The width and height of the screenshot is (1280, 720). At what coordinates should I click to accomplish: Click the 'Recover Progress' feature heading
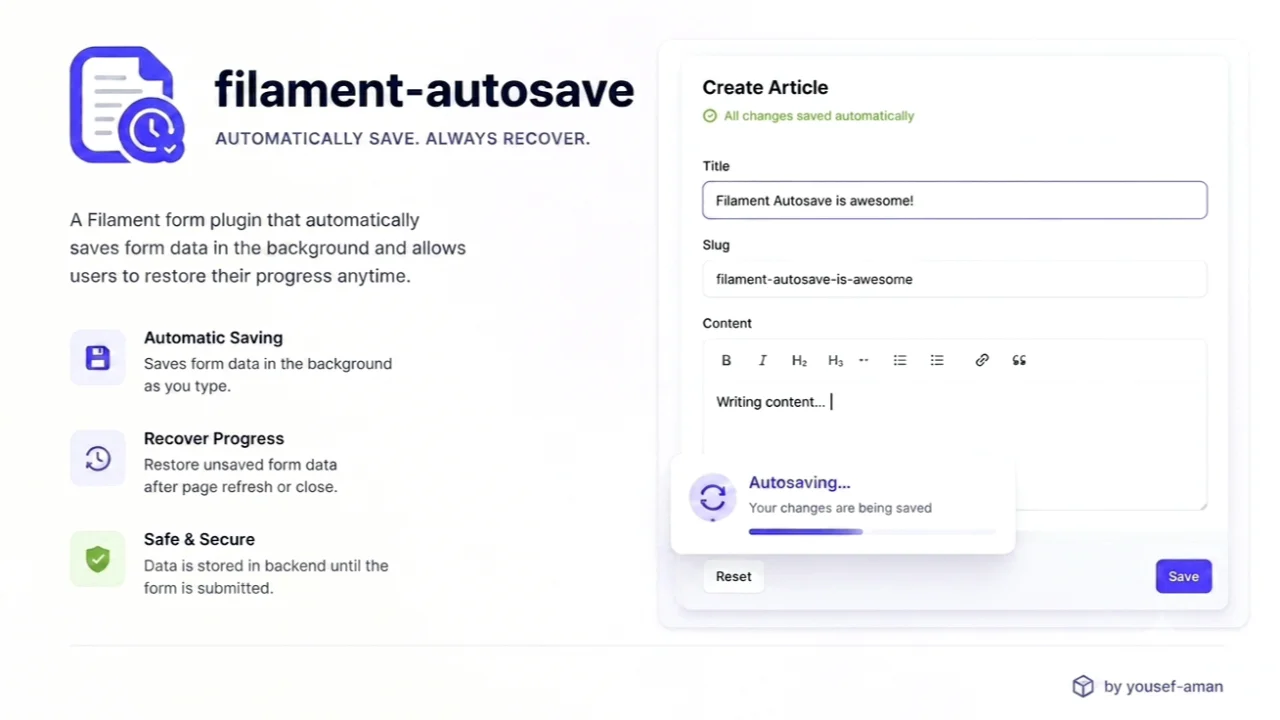tap(214, 439)
